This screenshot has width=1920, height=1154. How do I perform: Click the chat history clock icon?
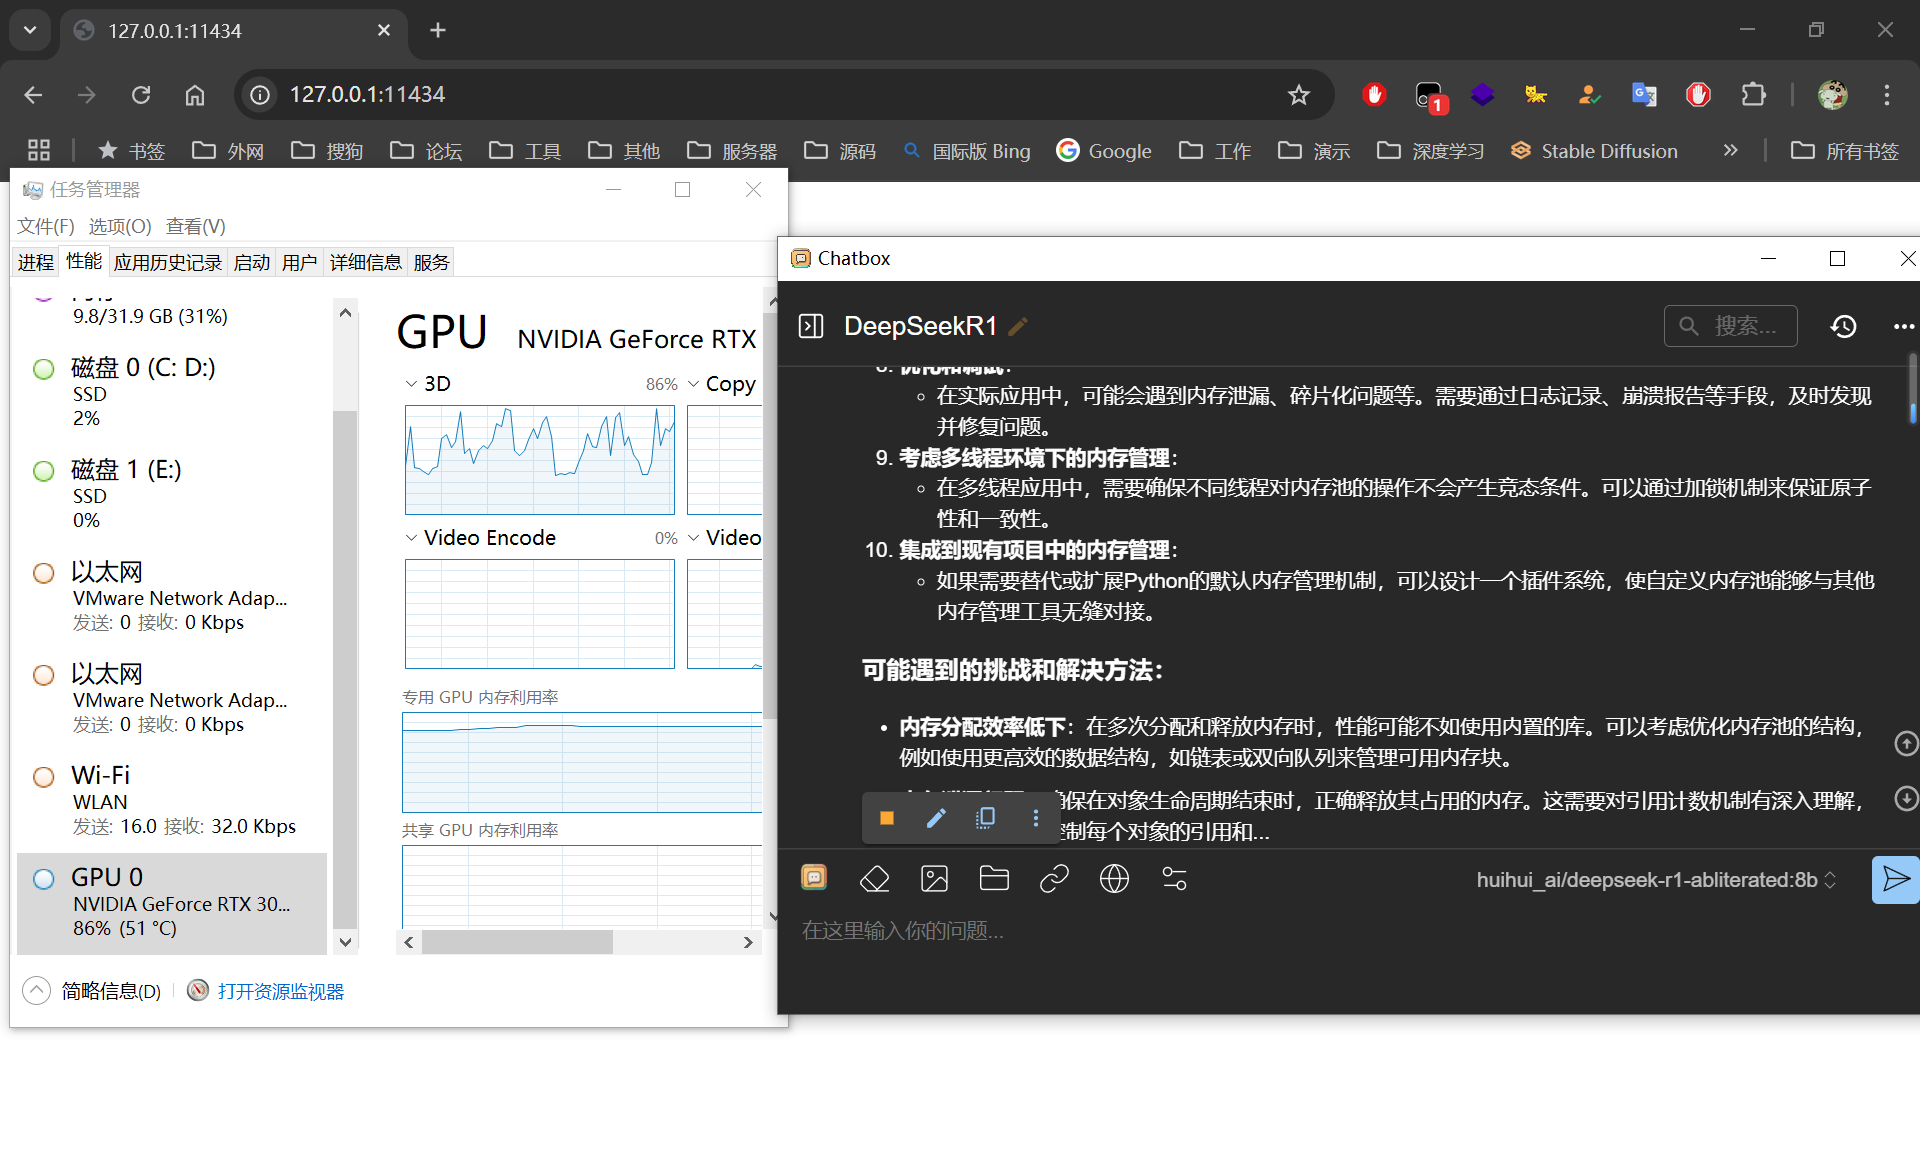[1843, 326]
